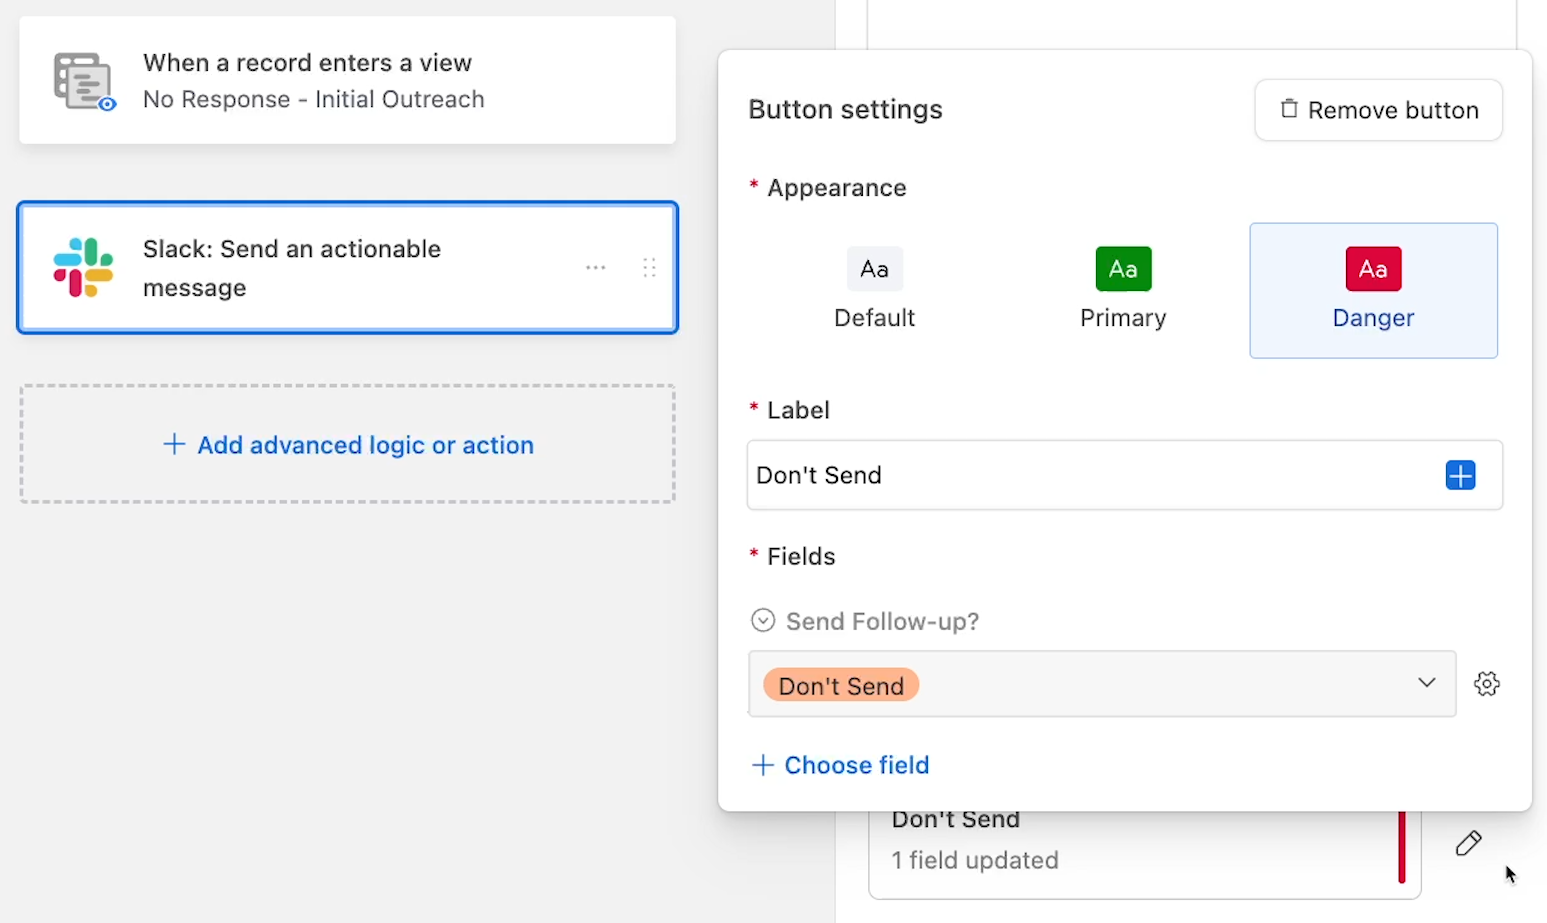
Task: Click the Remove button
Action: tap(1378, 110)
